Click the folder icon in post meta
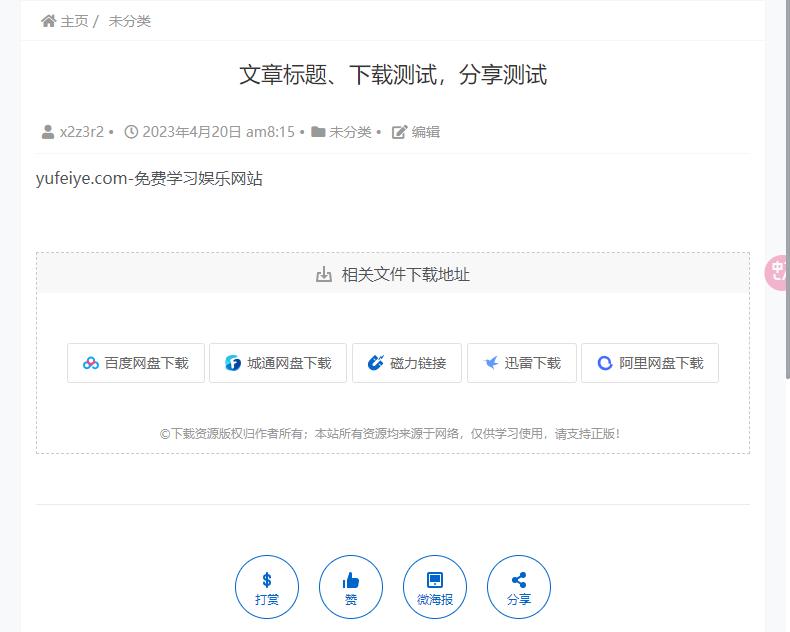Screen dimensions: 790x632 318,132
